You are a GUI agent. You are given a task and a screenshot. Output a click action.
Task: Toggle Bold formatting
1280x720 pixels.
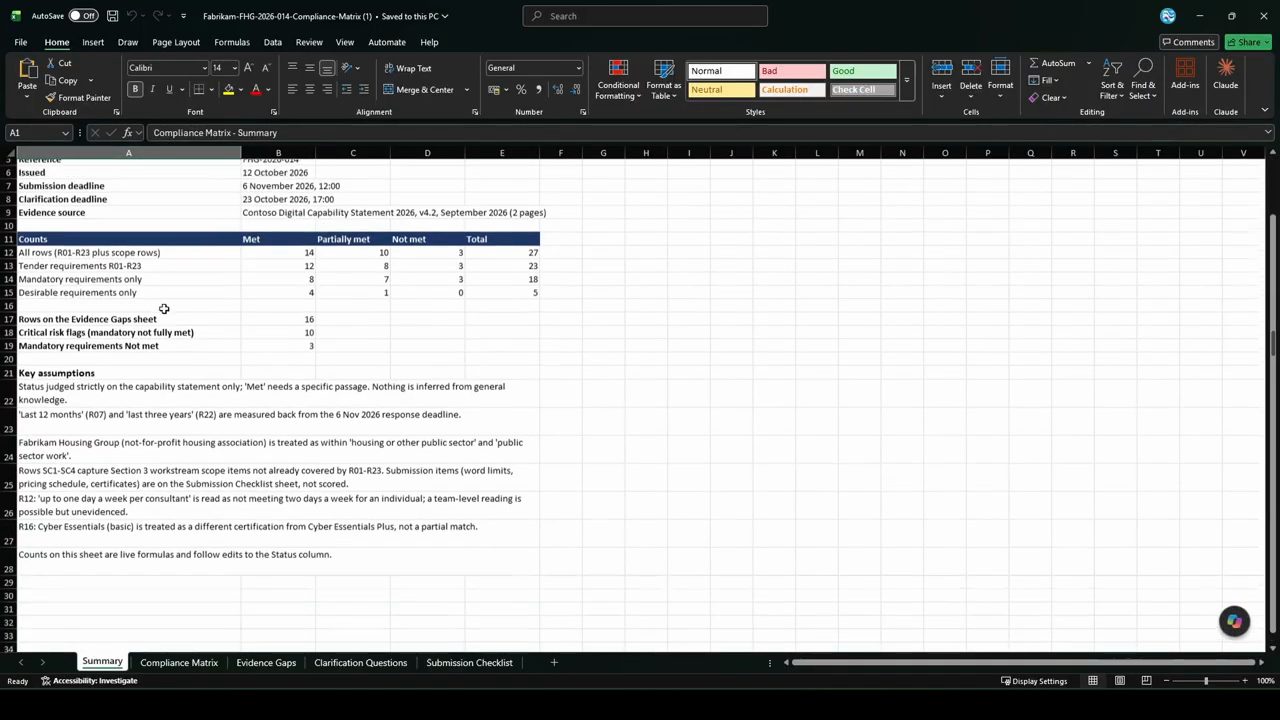pos(135,90)
